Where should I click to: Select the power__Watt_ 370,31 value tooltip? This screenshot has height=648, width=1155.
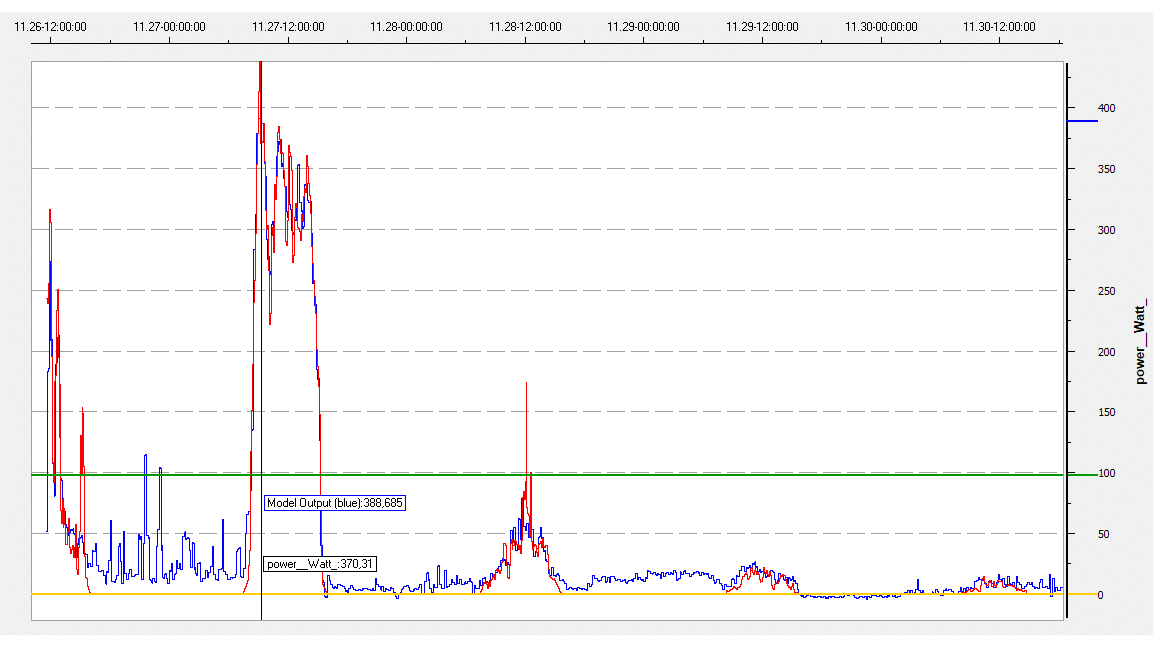tap(320, 564)
